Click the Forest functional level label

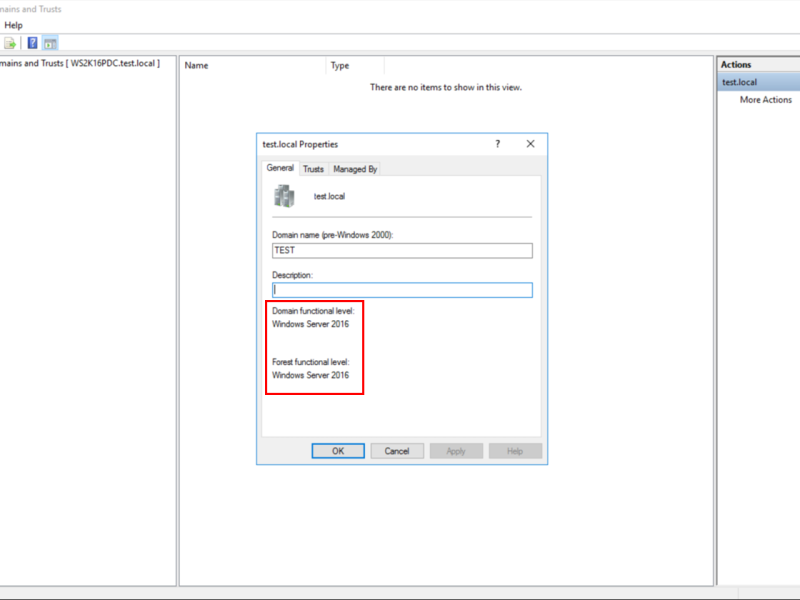click(310, 362)
